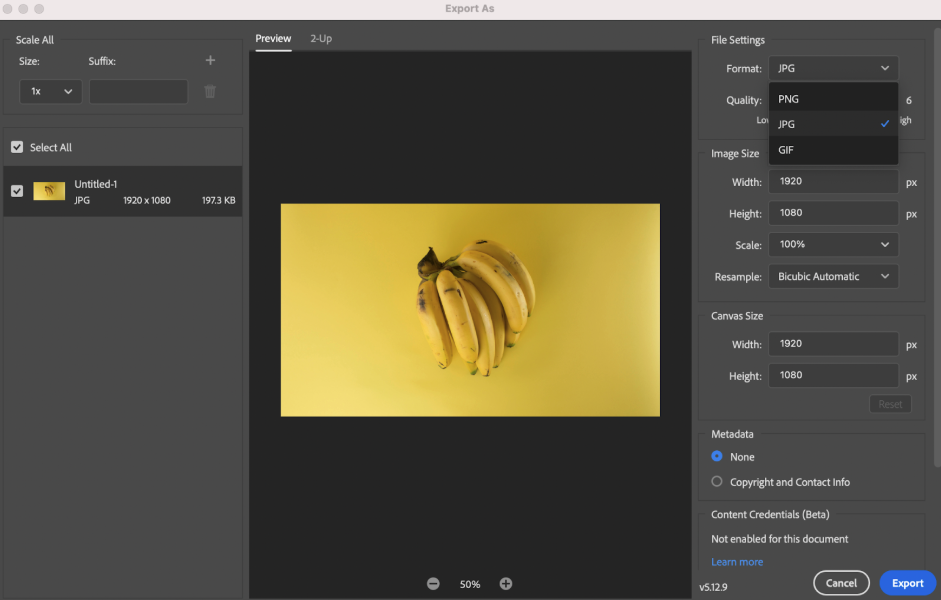This screenshot has width=941, height=600.
Task: Click the 50% zoom level text
Action: pos(470,584)
